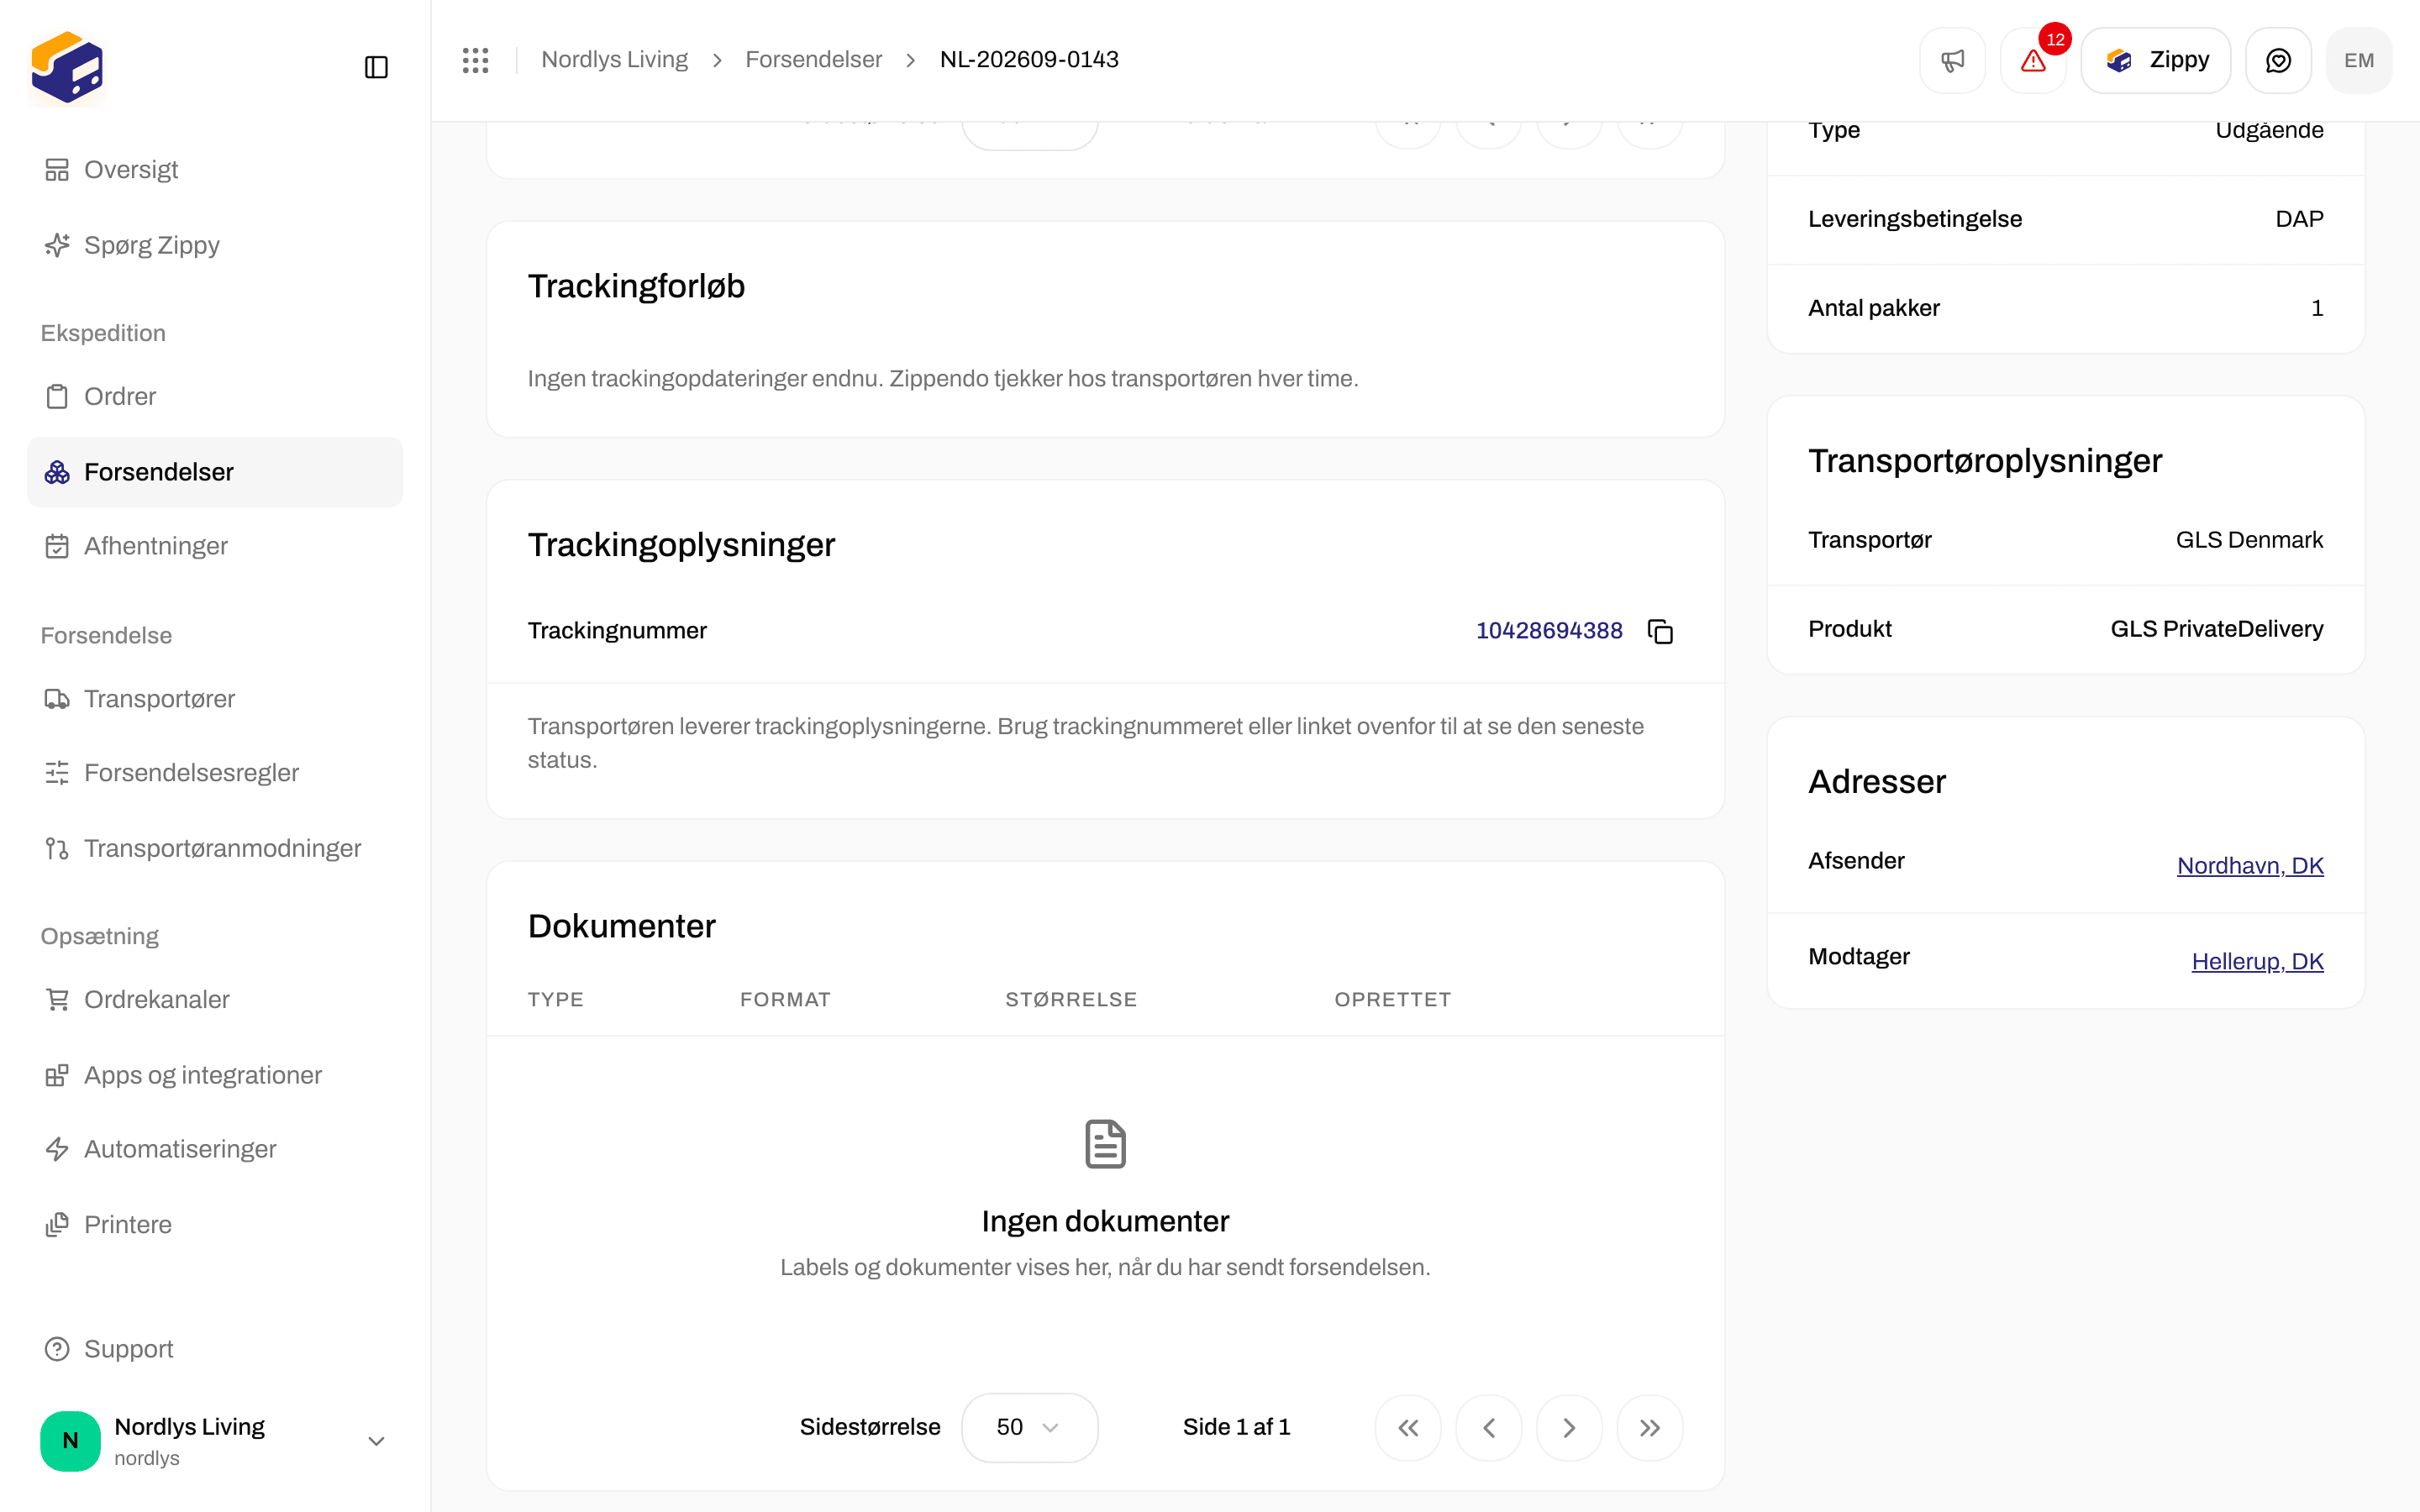The image size is (2420, 1512).
Task: Expand the Nordlys Living account switcher
Action: click(x=215, y=1441)
